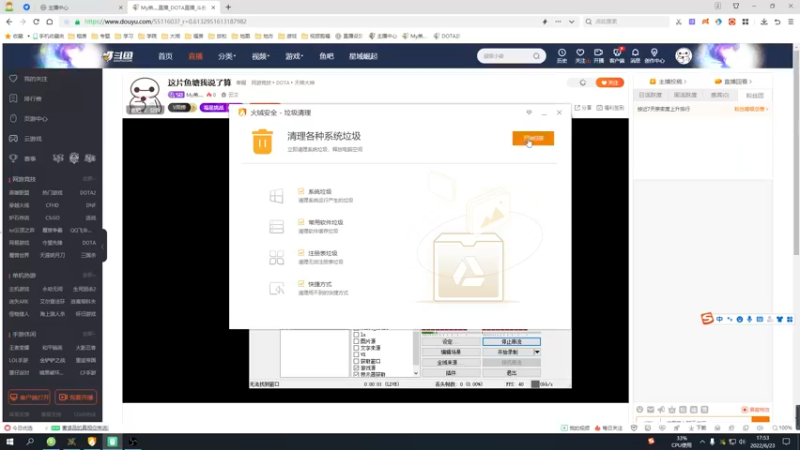
Task: Open the skin/menu icon in cleaner title bar
Action: [529, 112]
